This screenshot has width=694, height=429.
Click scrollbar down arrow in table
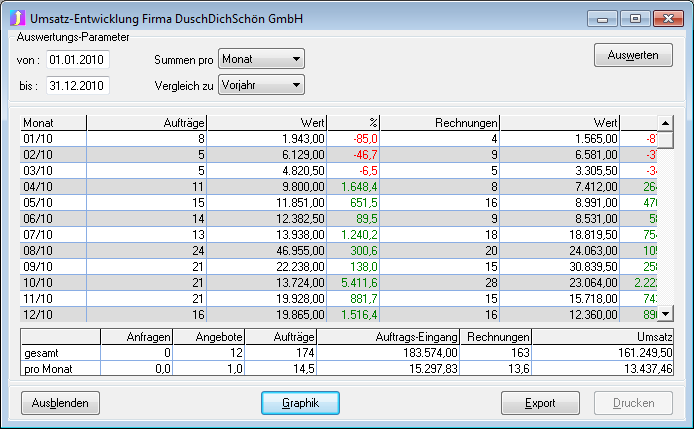(665, 313)
